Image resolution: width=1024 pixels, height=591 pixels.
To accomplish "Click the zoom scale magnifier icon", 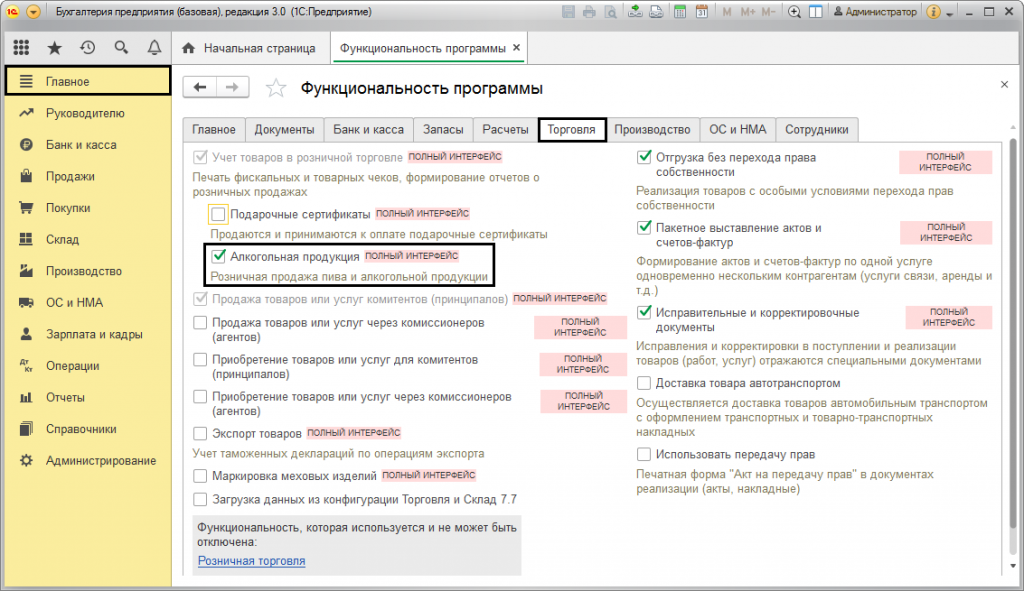I will click(794, 12).
